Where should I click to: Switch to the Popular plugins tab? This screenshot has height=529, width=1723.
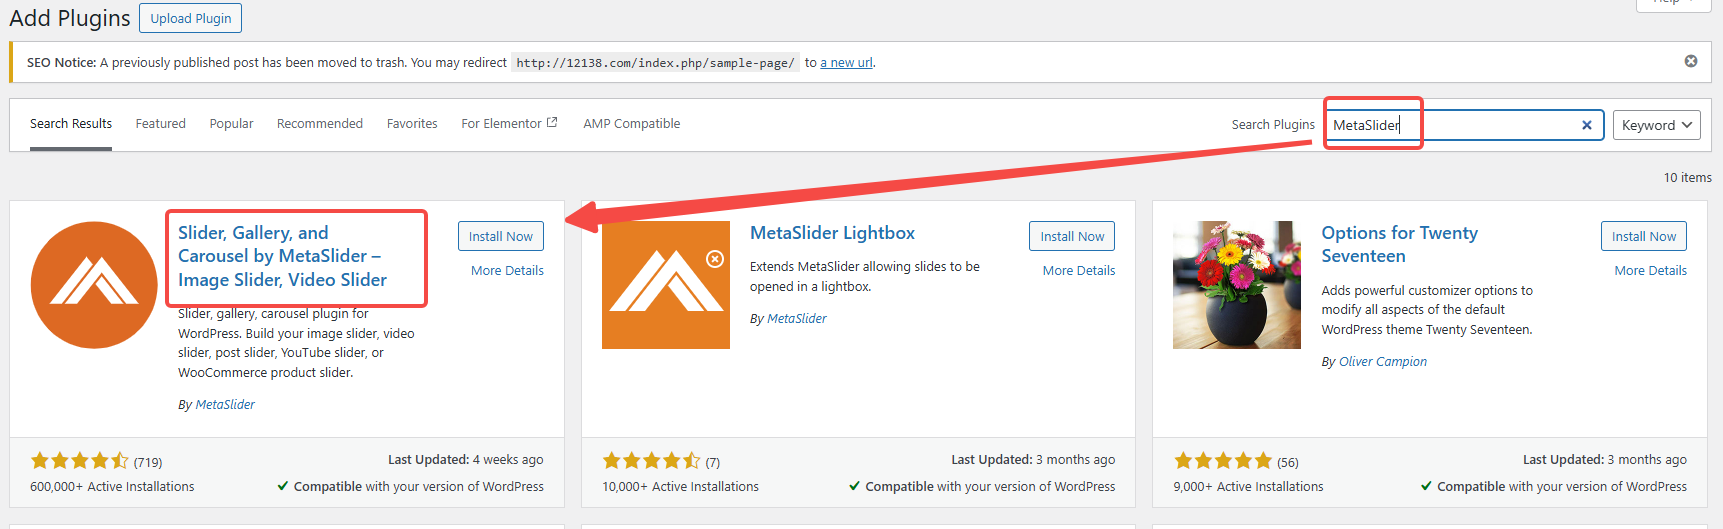click(x=231, y=124)
